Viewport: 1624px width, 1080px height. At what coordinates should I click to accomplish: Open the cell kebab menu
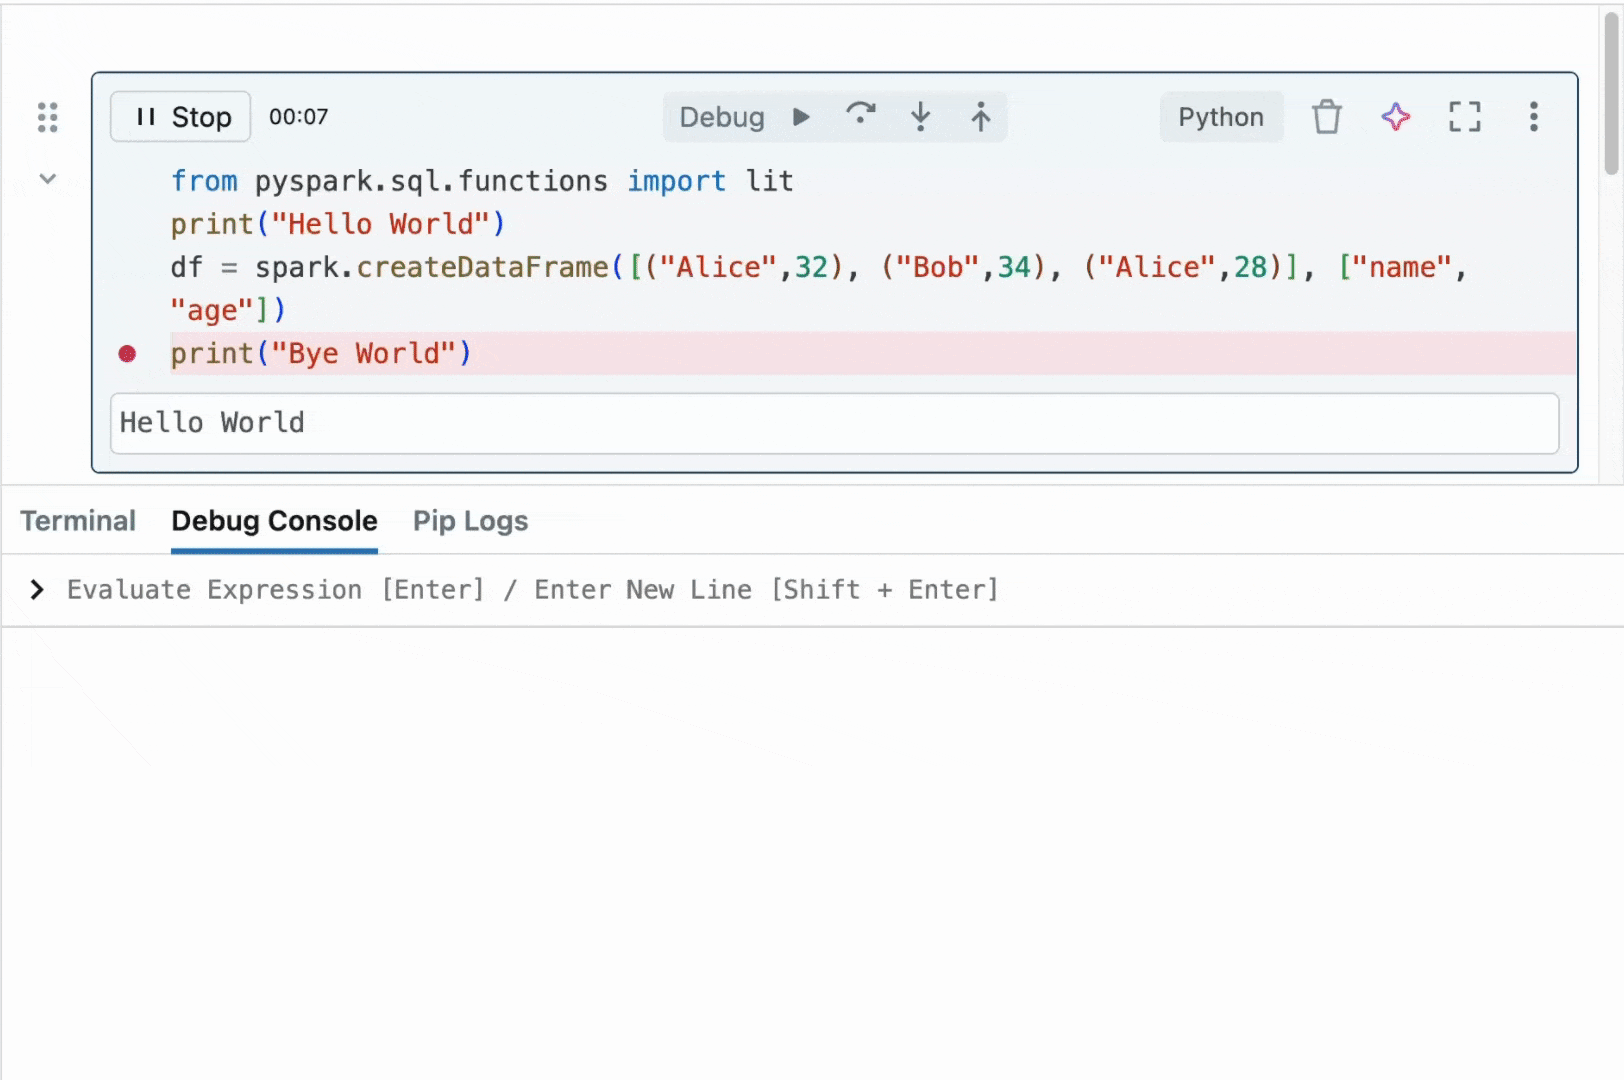tap(1533, 117)
